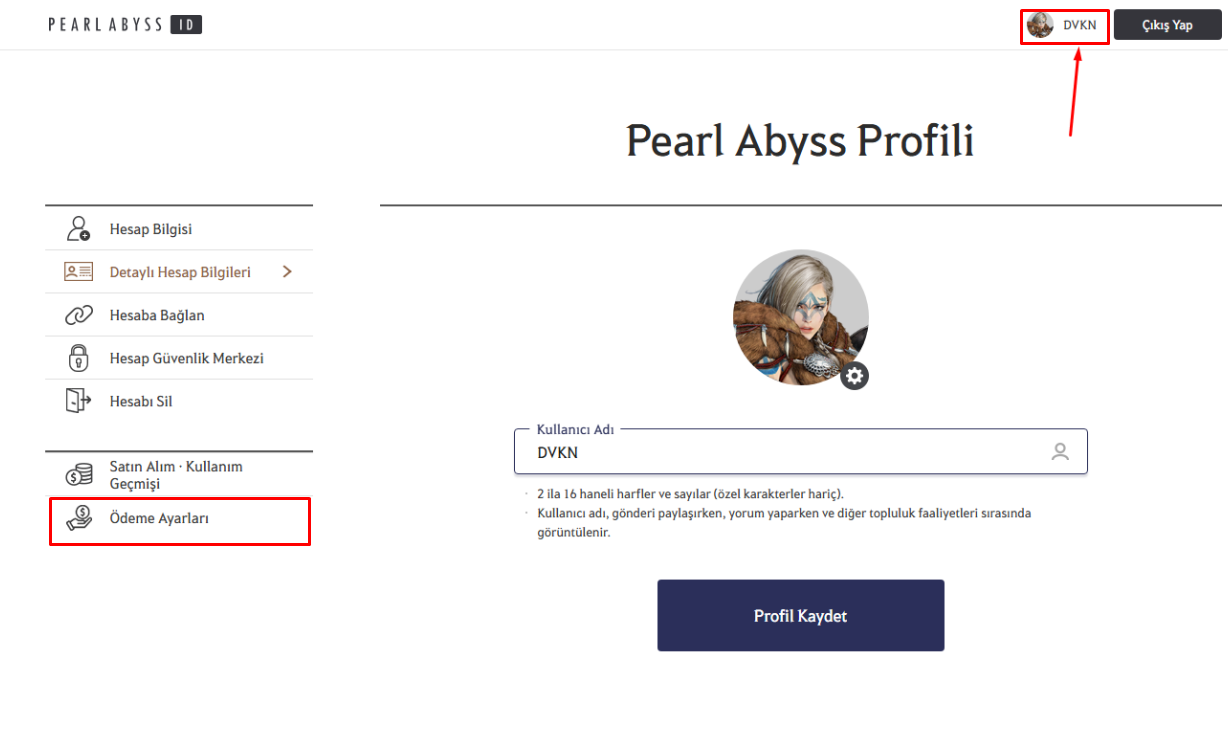The height and width of the screenshot is (753, 1228).
Task: Select Hesap Güvenlik Merkezi menu entry
Action: (179, 358)
